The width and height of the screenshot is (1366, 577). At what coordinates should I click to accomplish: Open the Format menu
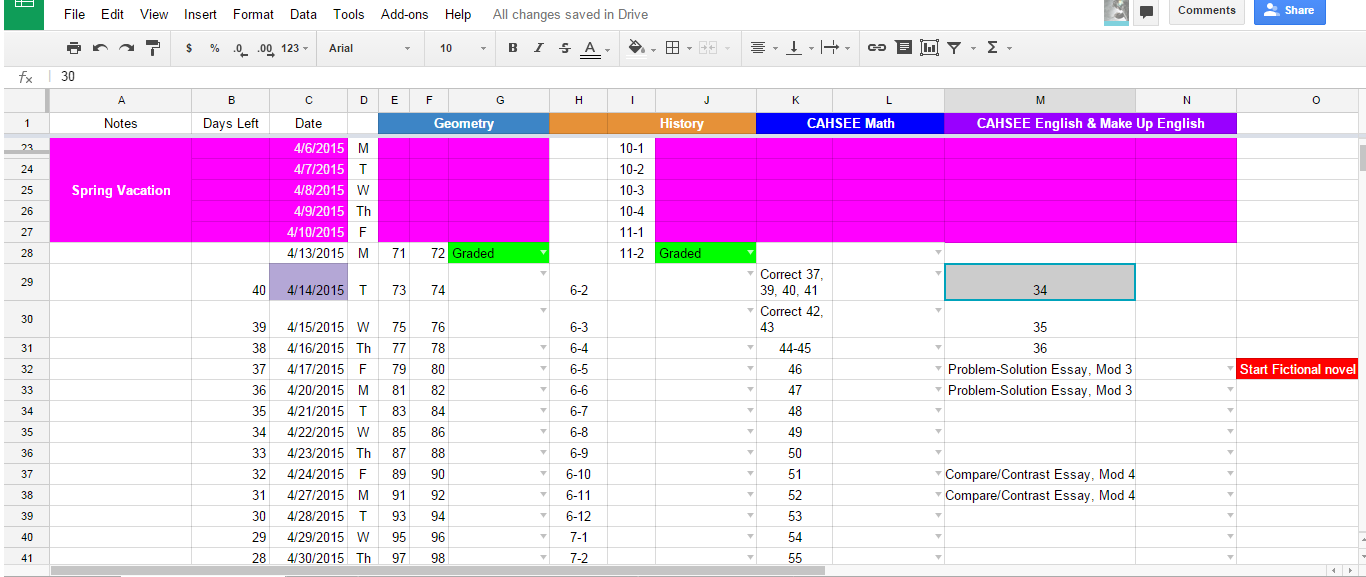[x=253, y=14]
